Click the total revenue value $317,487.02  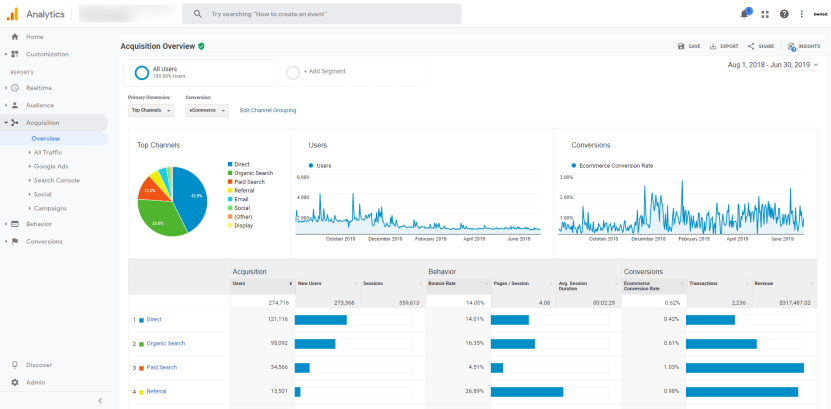click(794, 303)
